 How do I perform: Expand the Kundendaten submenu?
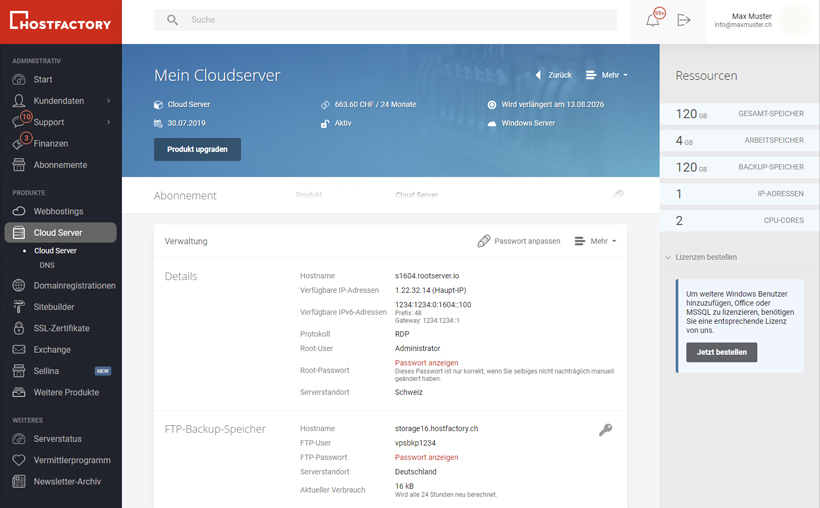coord(108,101)
